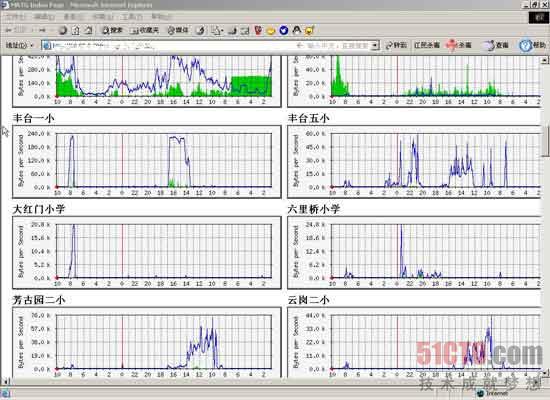The width and height of the screenshot is (550, 400).
Task: Click the yellow round toolbar icon
Action: 271,31
